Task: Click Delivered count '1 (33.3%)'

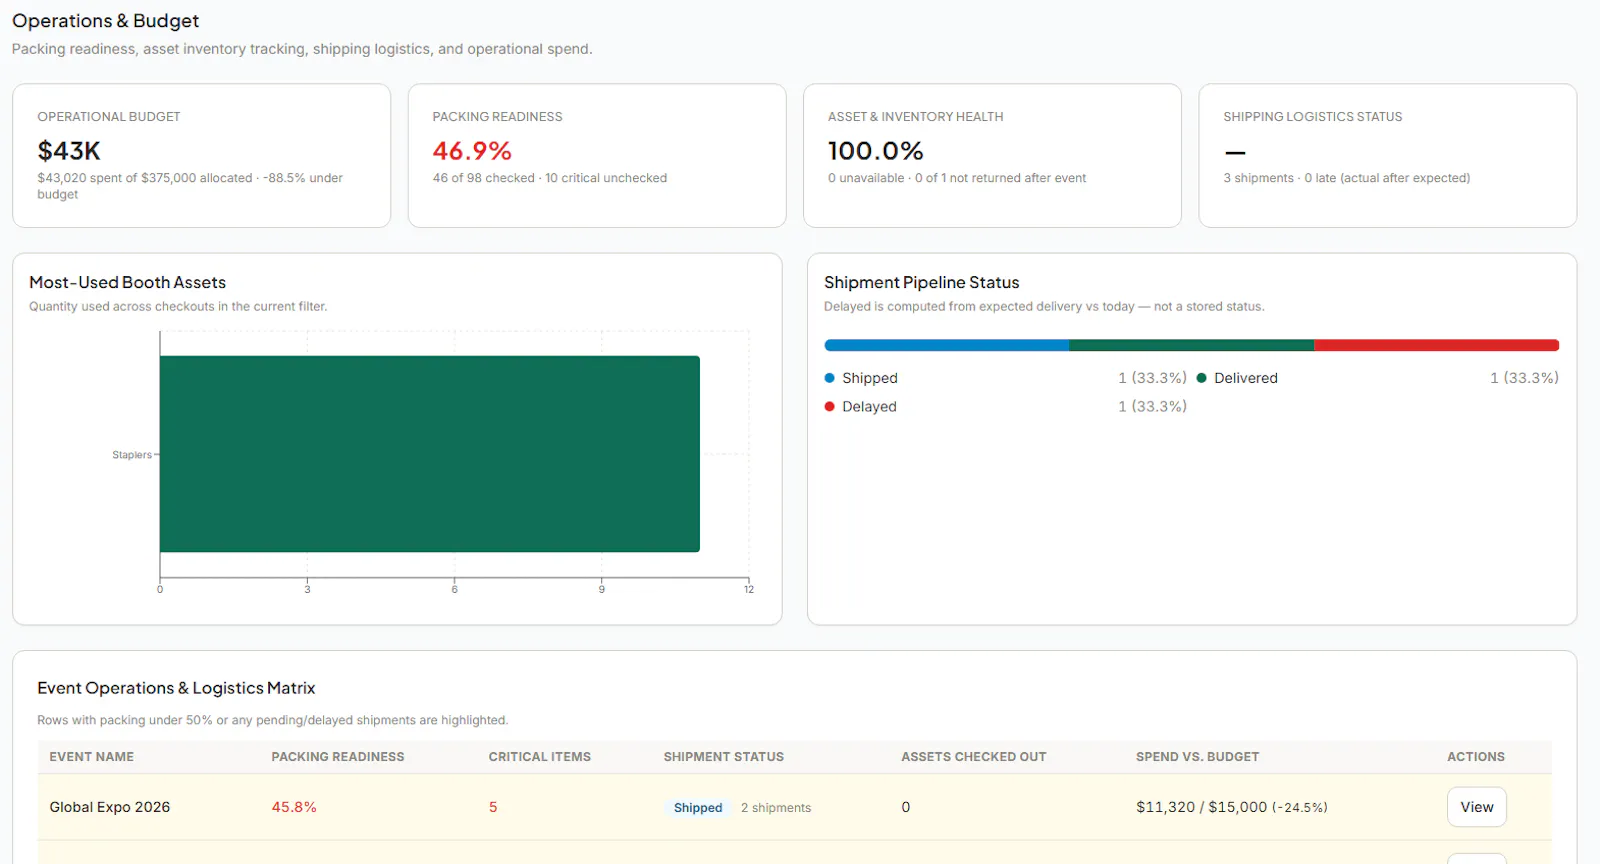Action: click(1524, 378)
